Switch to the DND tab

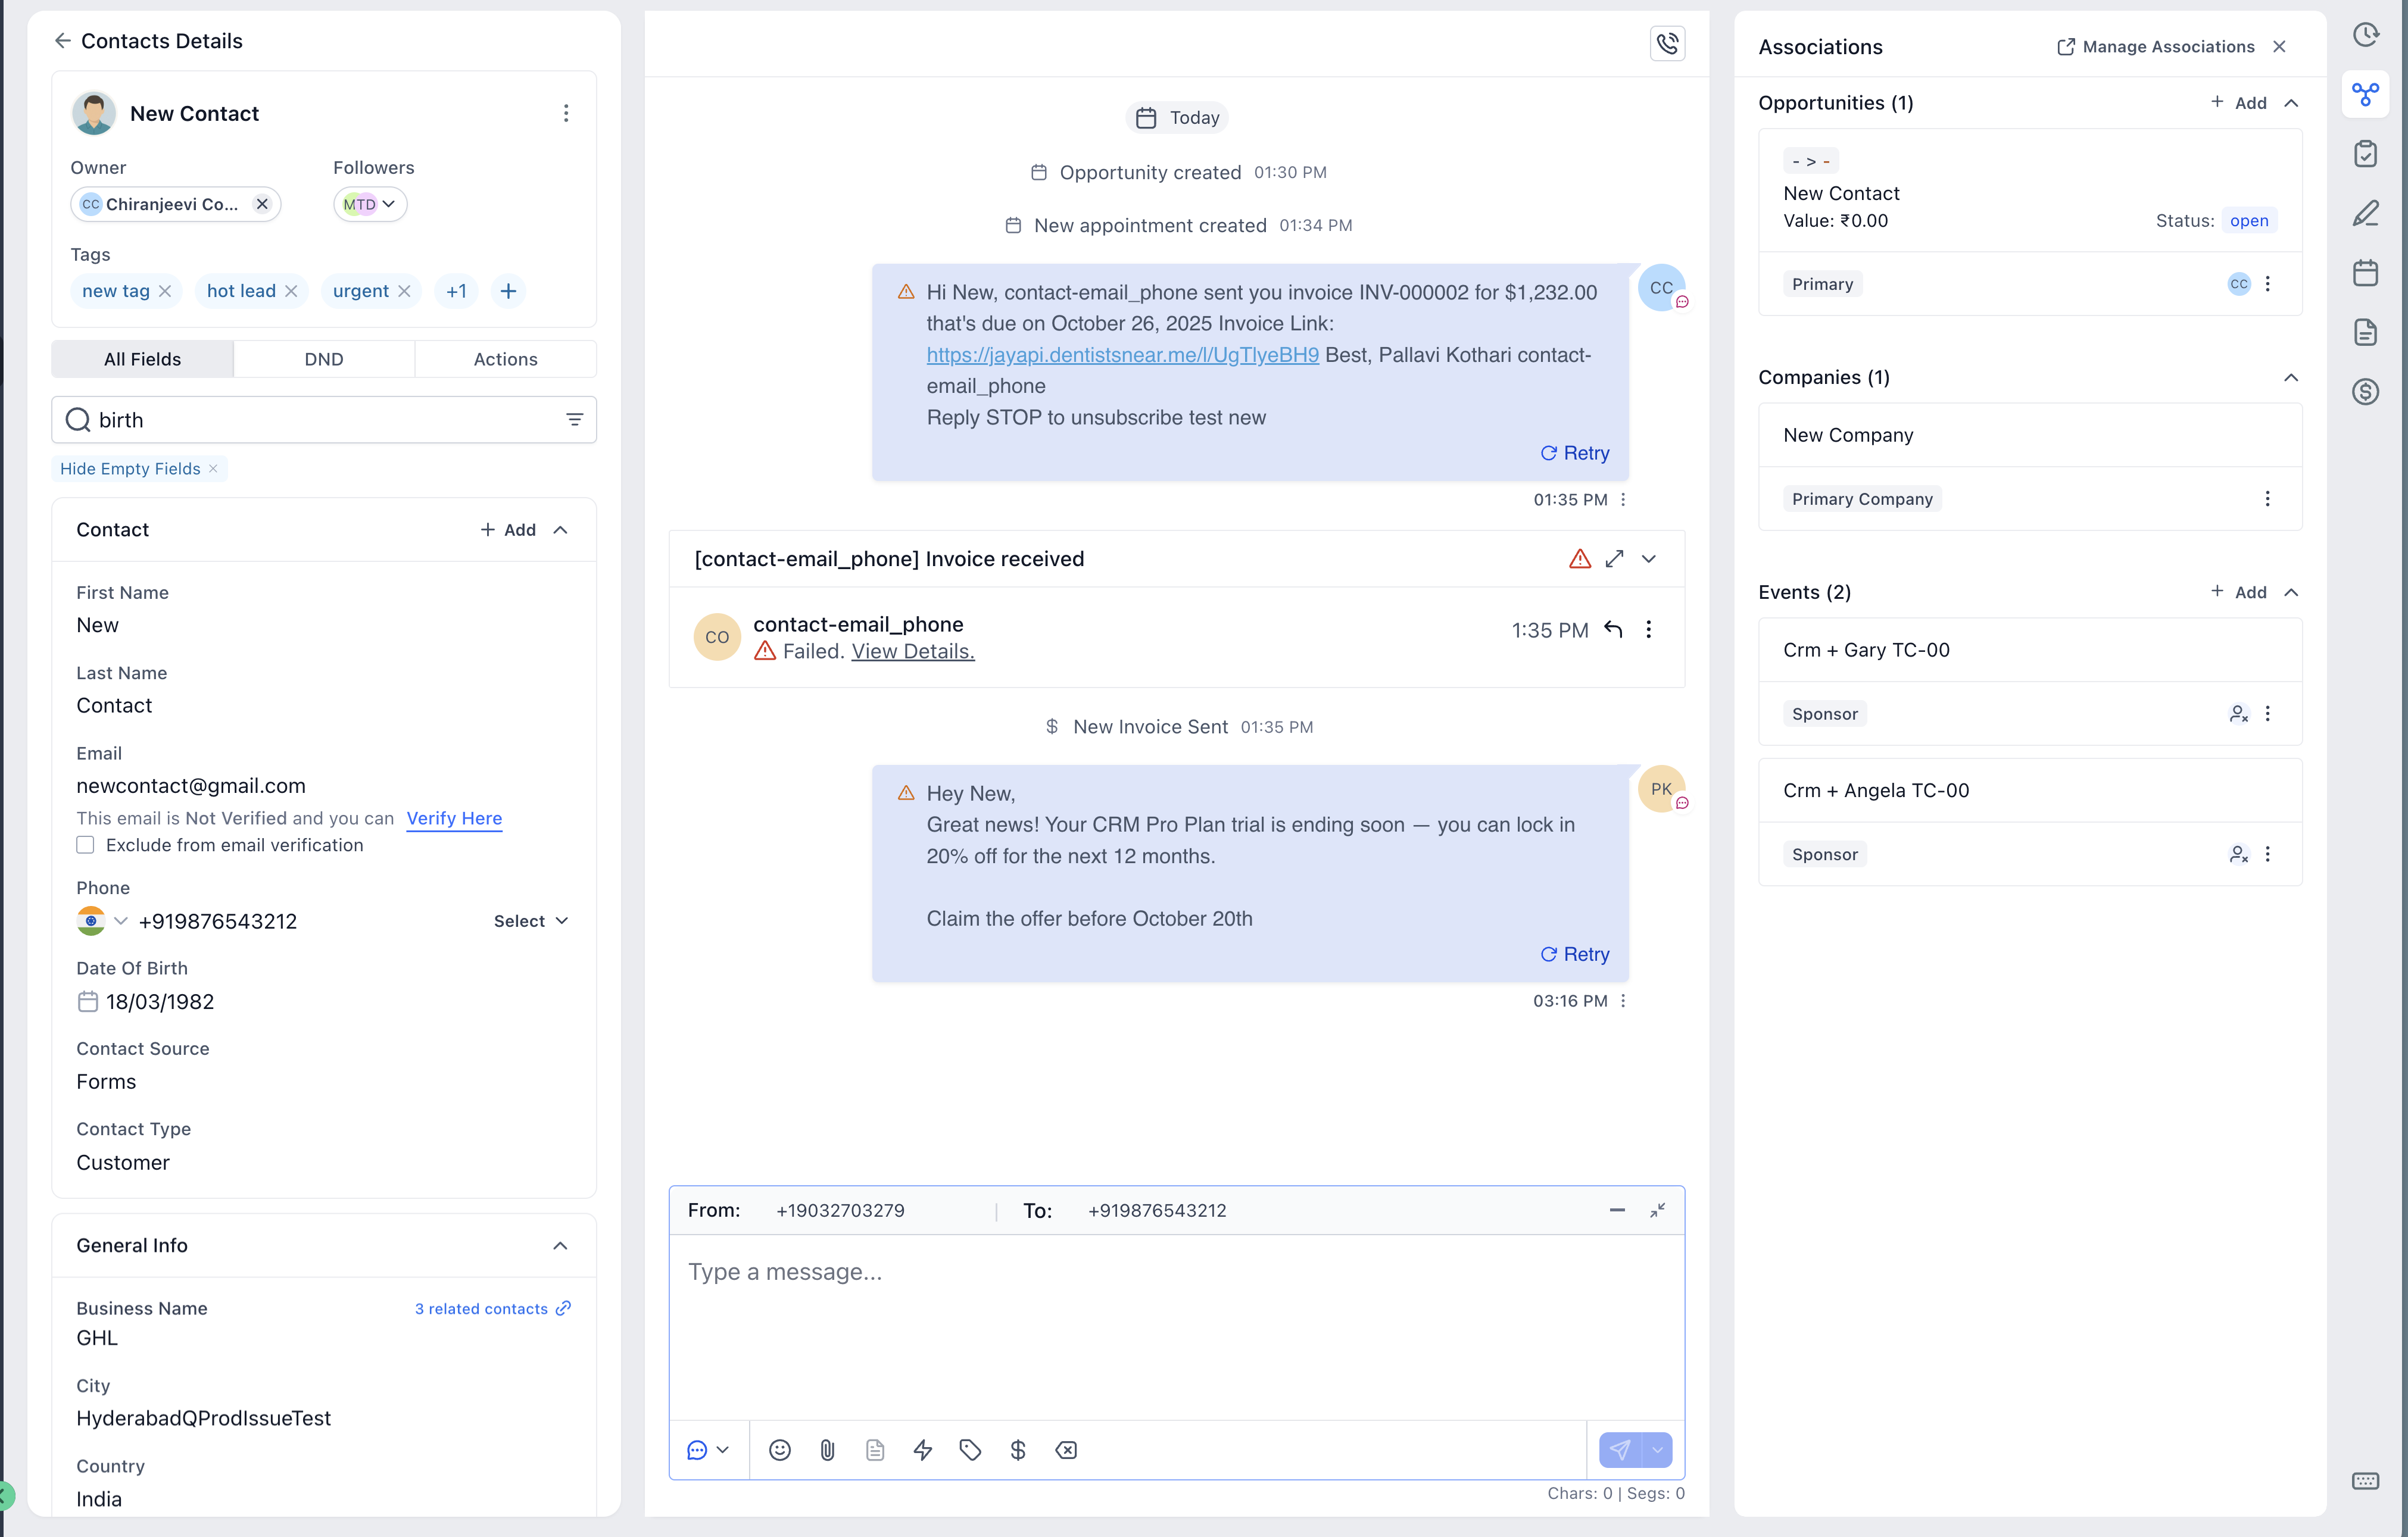(x=323, y=359)
